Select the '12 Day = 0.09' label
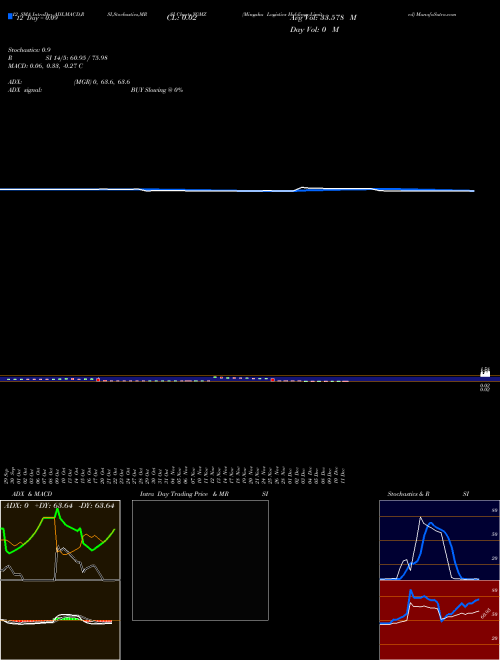500x660 pixels. click(x=37, y=18)
